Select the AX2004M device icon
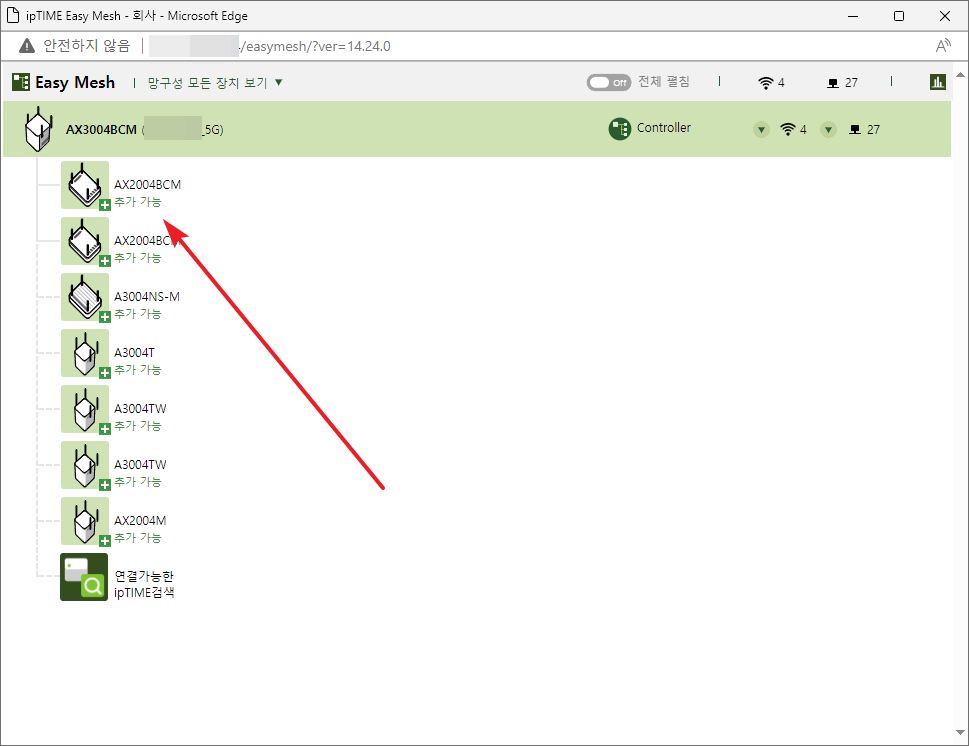969x746 pixels. coord(85,521)
